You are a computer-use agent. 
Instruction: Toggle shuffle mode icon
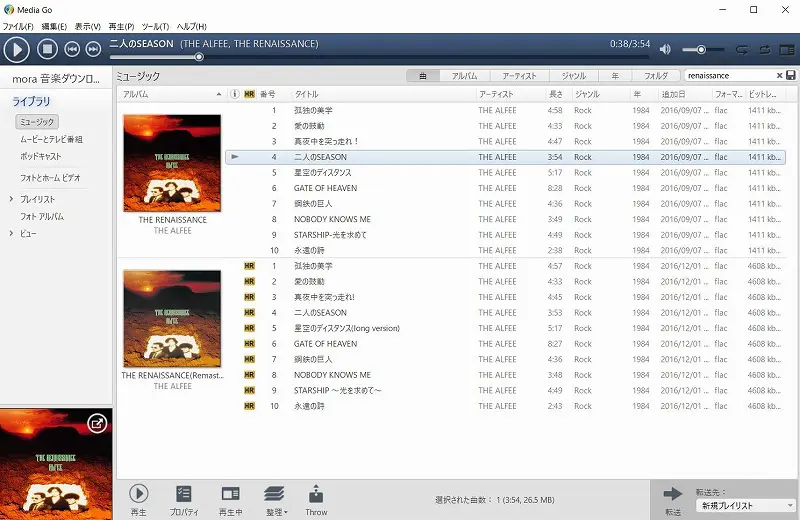click(742, 49)
